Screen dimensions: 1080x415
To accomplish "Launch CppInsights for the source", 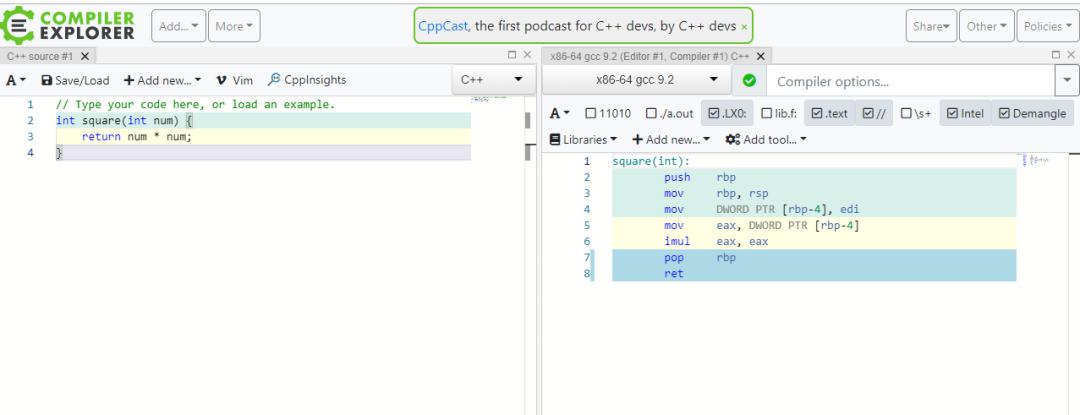I will coord(307,80).
